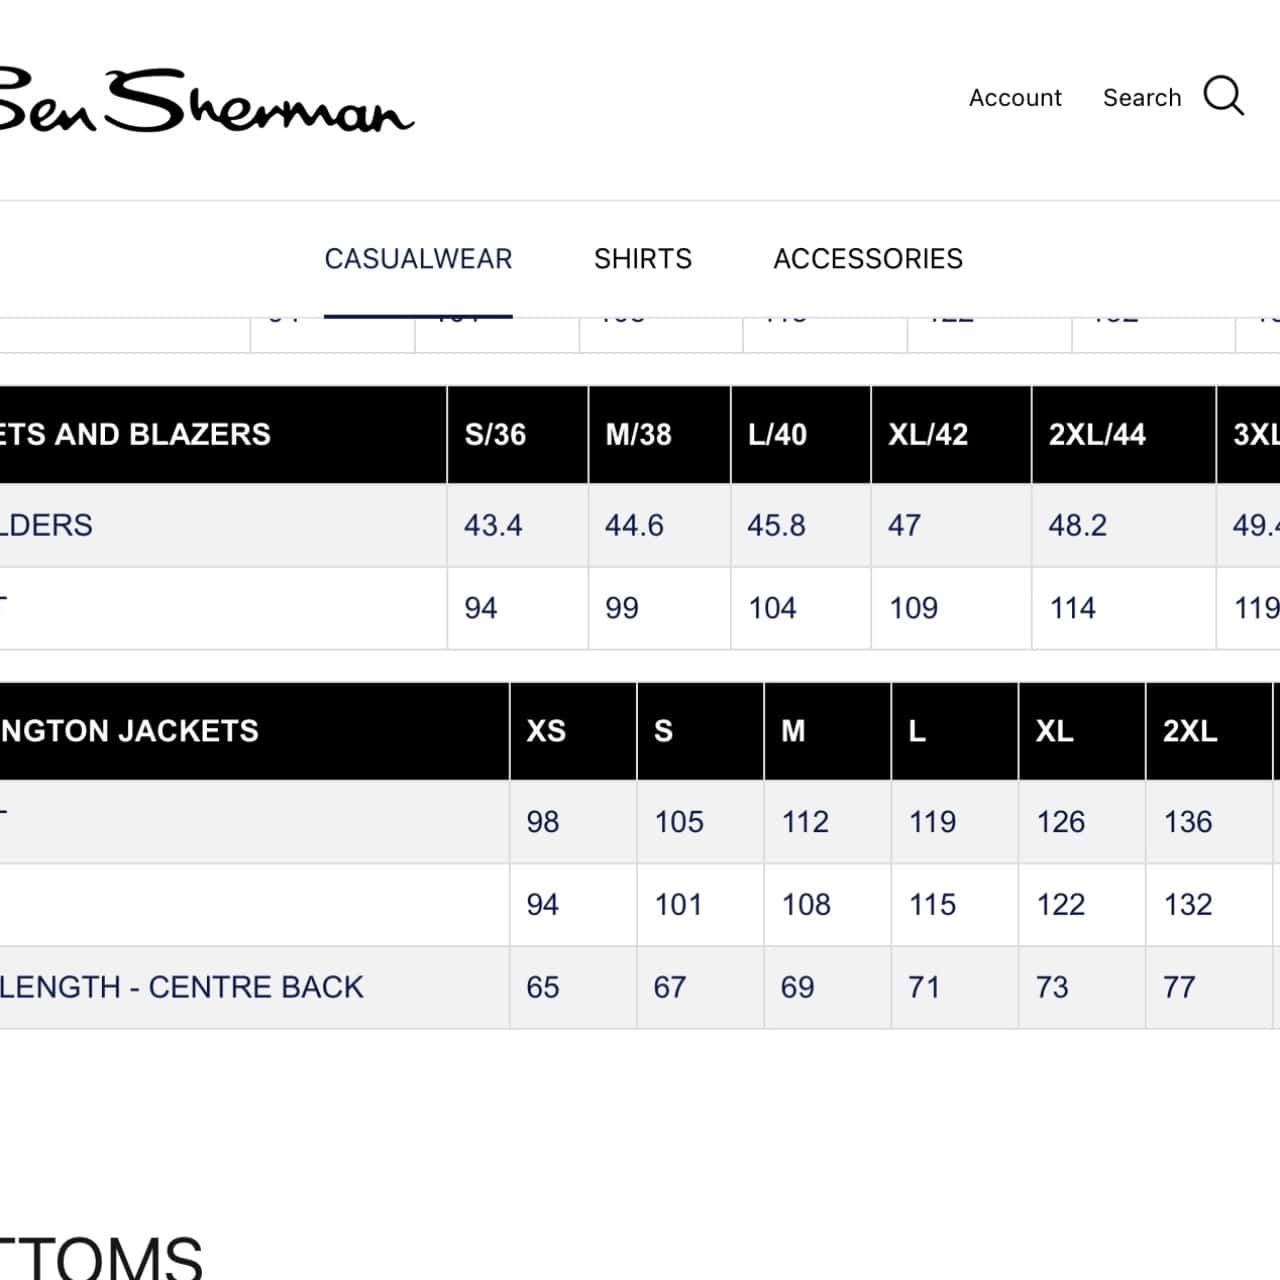1280x1280 pixels.
Task: Click the Ben Sherman logo
Action: coord(205,102)
